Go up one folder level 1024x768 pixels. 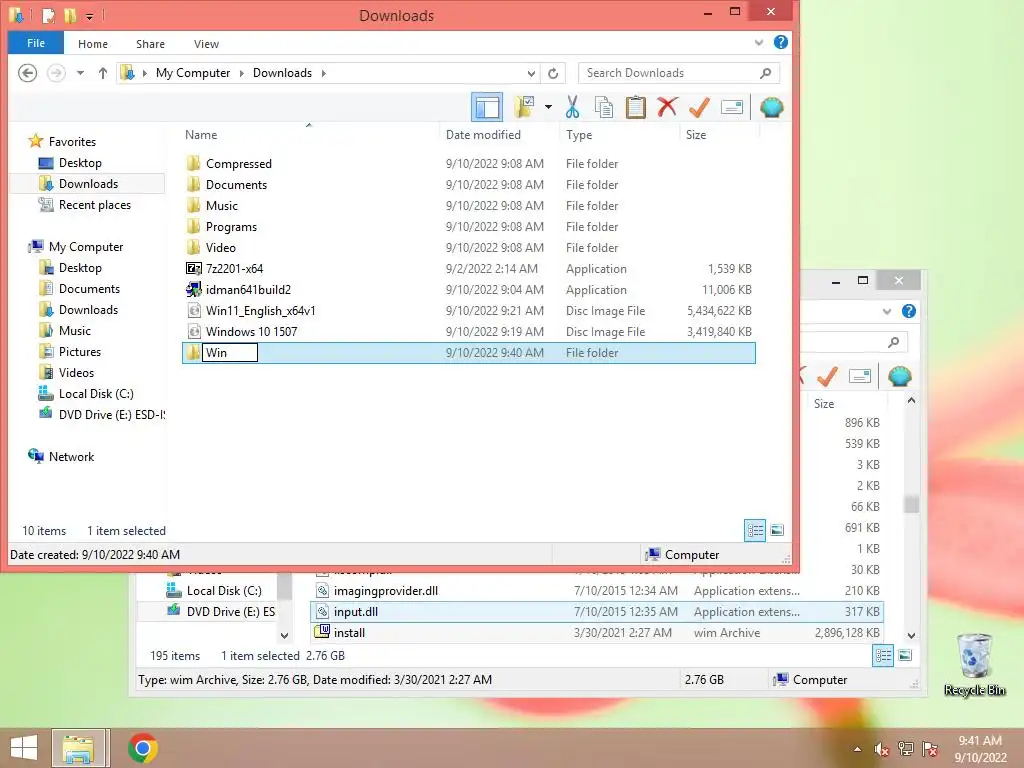103,73
